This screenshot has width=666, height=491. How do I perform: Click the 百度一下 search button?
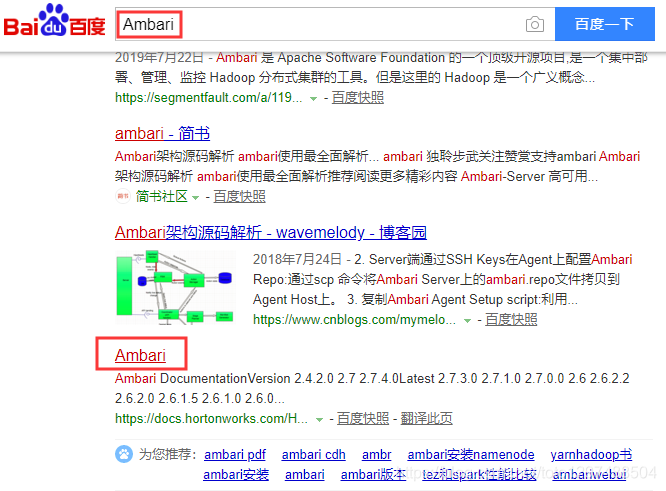coord(604,24)
